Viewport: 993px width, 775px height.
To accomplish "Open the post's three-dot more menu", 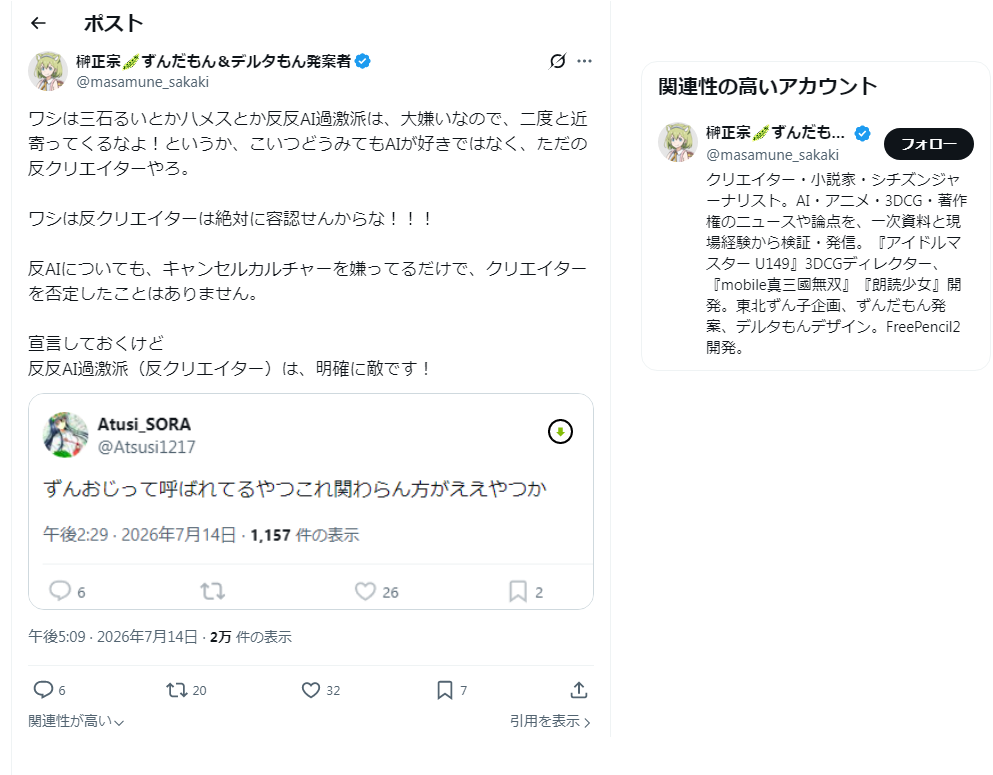I will [585, 61].
